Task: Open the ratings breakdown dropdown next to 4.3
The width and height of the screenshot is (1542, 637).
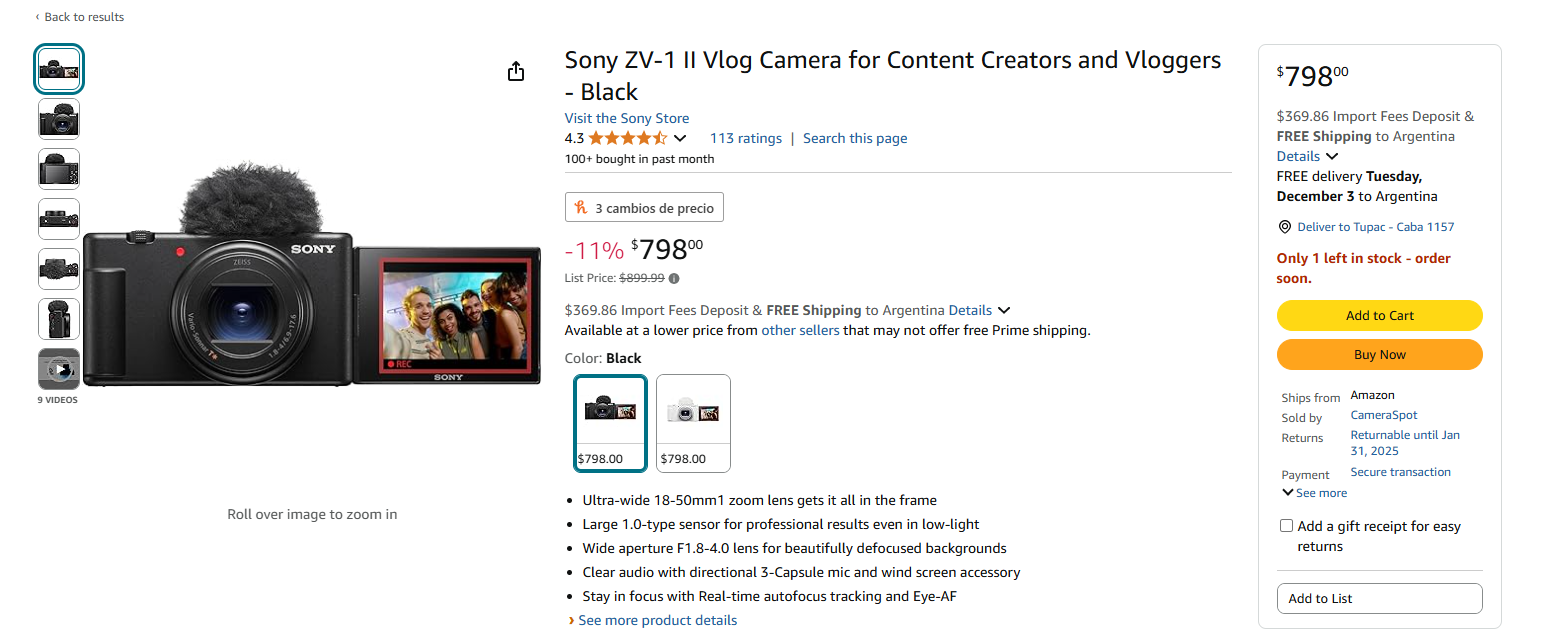Action: click(x=681, y=138)
